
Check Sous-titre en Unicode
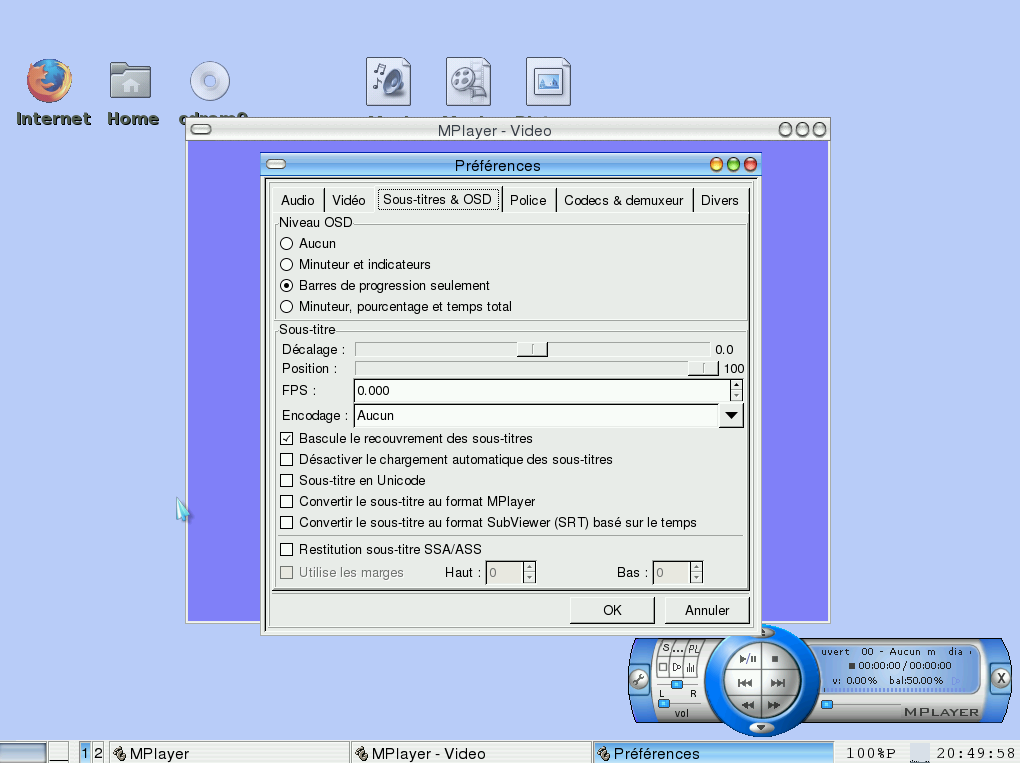coord(286,481)
